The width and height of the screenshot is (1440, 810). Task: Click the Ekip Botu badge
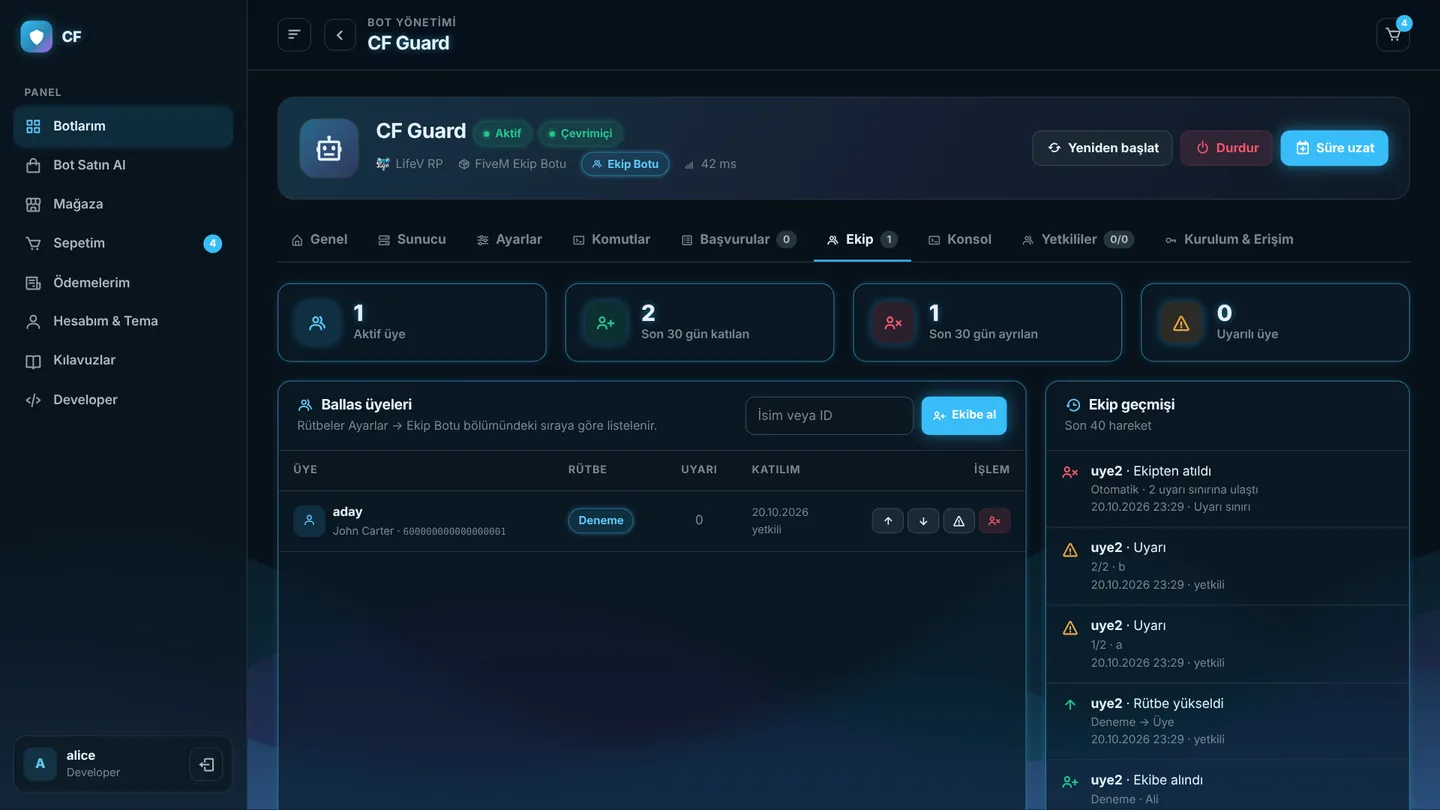[x=625, y=164]
